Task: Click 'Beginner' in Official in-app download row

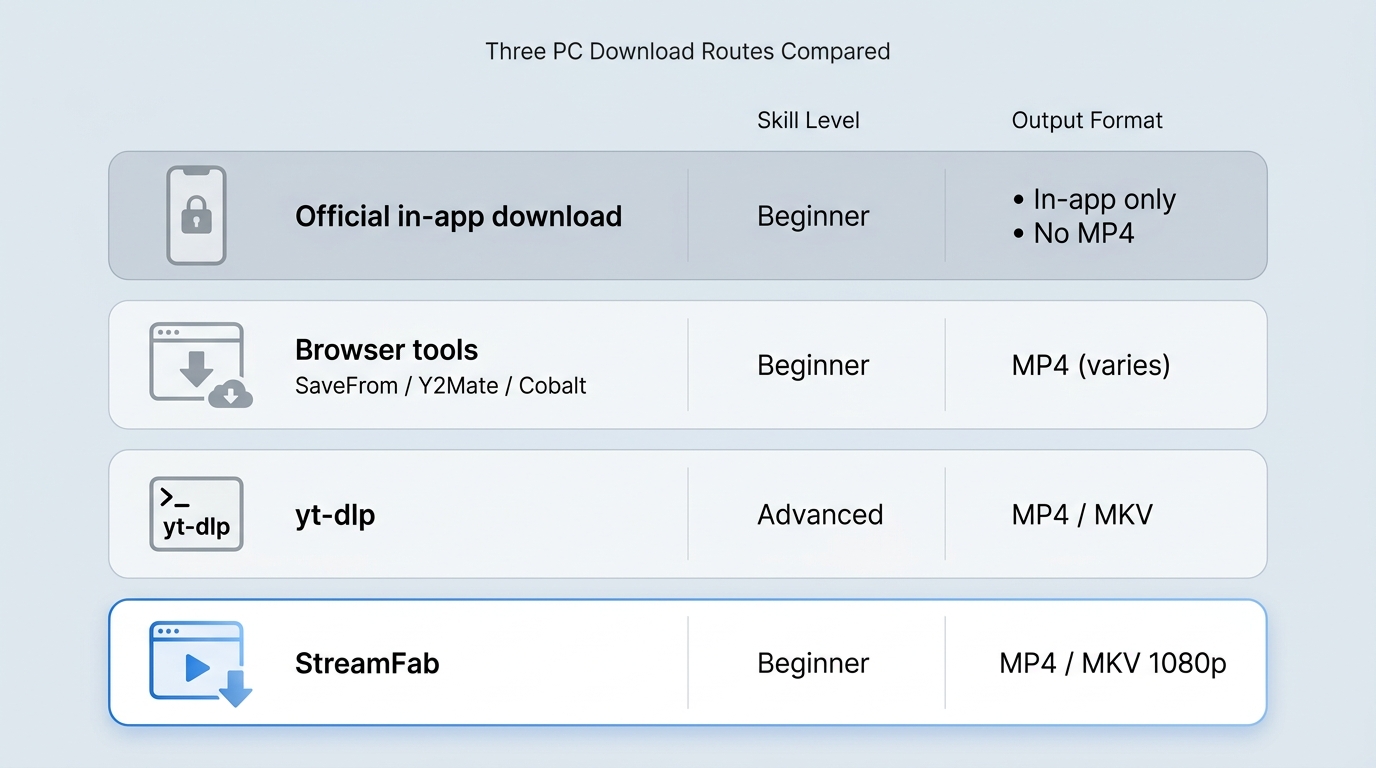Action: tap(813, 217)
